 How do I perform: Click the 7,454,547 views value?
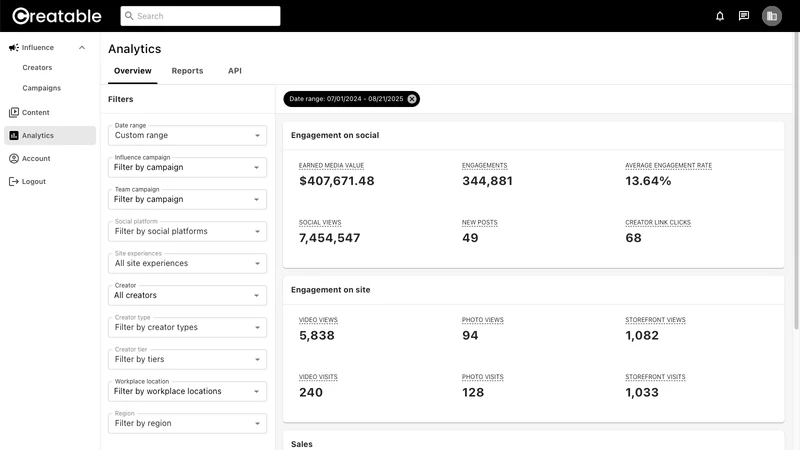(330, 238)
